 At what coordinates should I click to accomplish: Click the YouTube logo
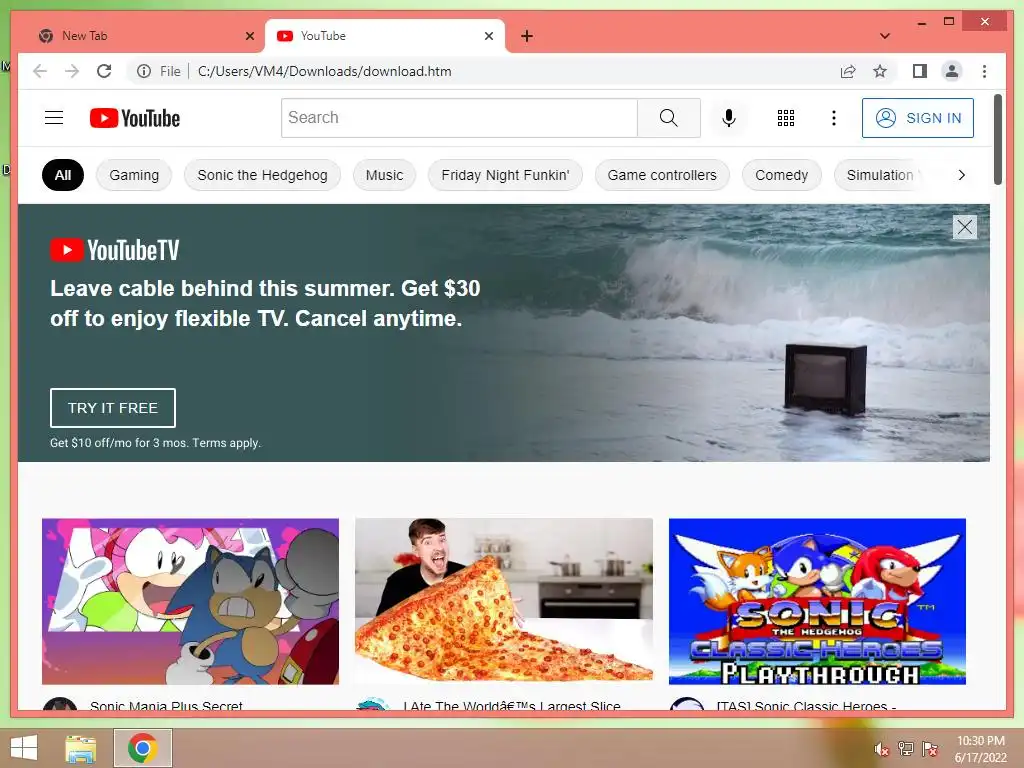tap(135, 118)
